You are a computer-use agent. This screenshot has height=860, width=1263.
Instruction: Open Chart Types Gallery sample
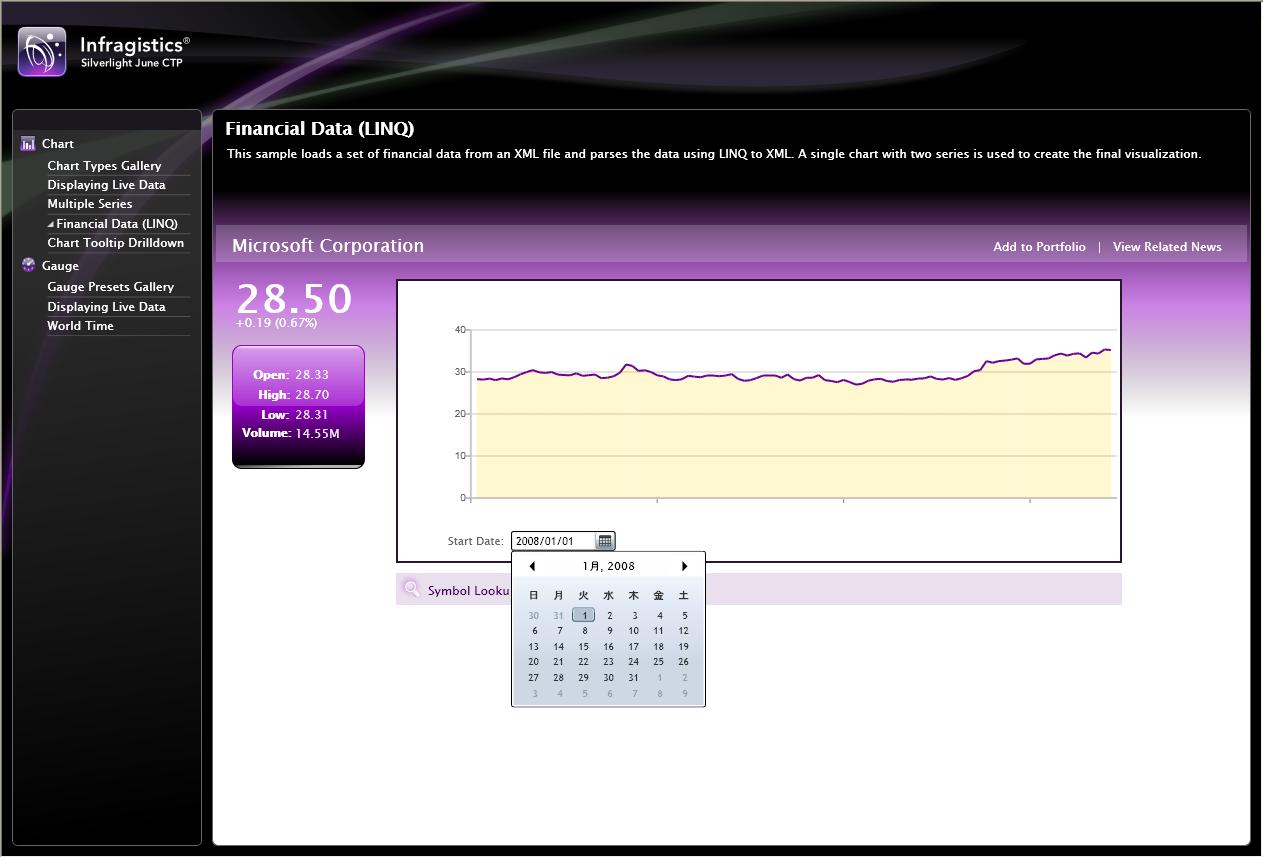(x=104, y=166)
